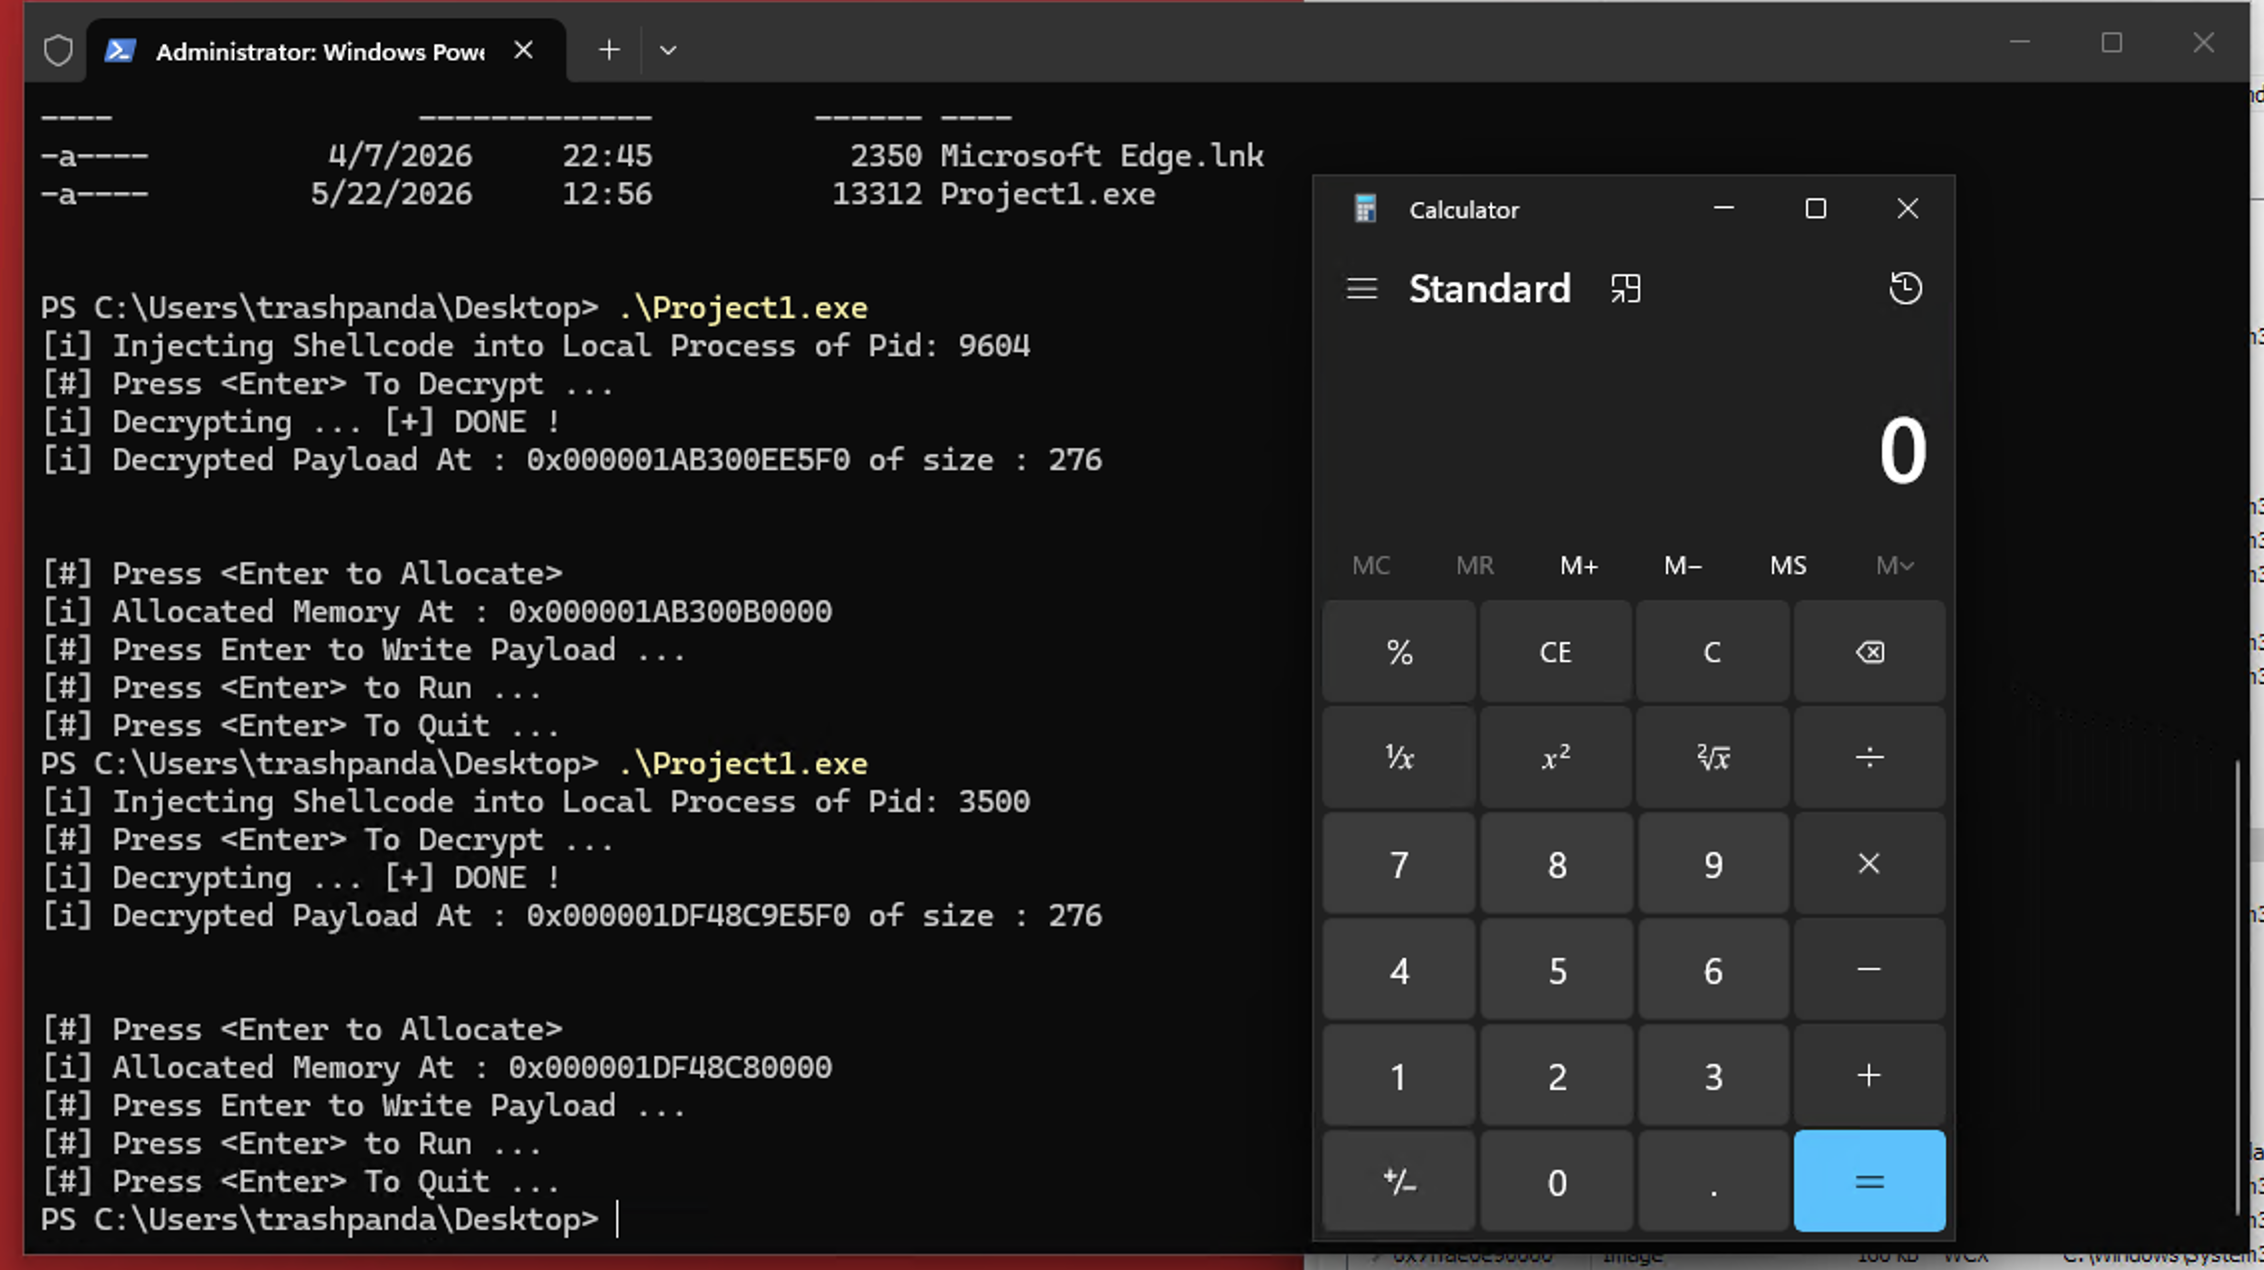Click the square root key
This screenshot has width=2264, height=1270.
1713,758
